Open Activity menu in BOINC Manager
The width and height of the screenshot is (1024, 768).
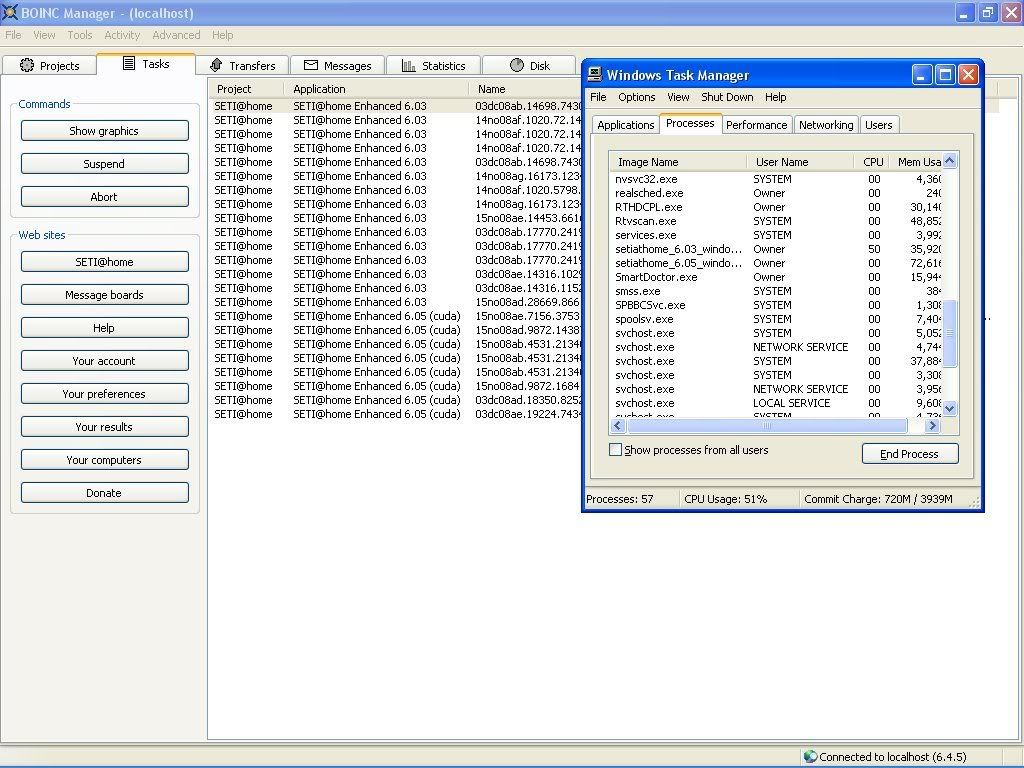click(x=122, y=35)
